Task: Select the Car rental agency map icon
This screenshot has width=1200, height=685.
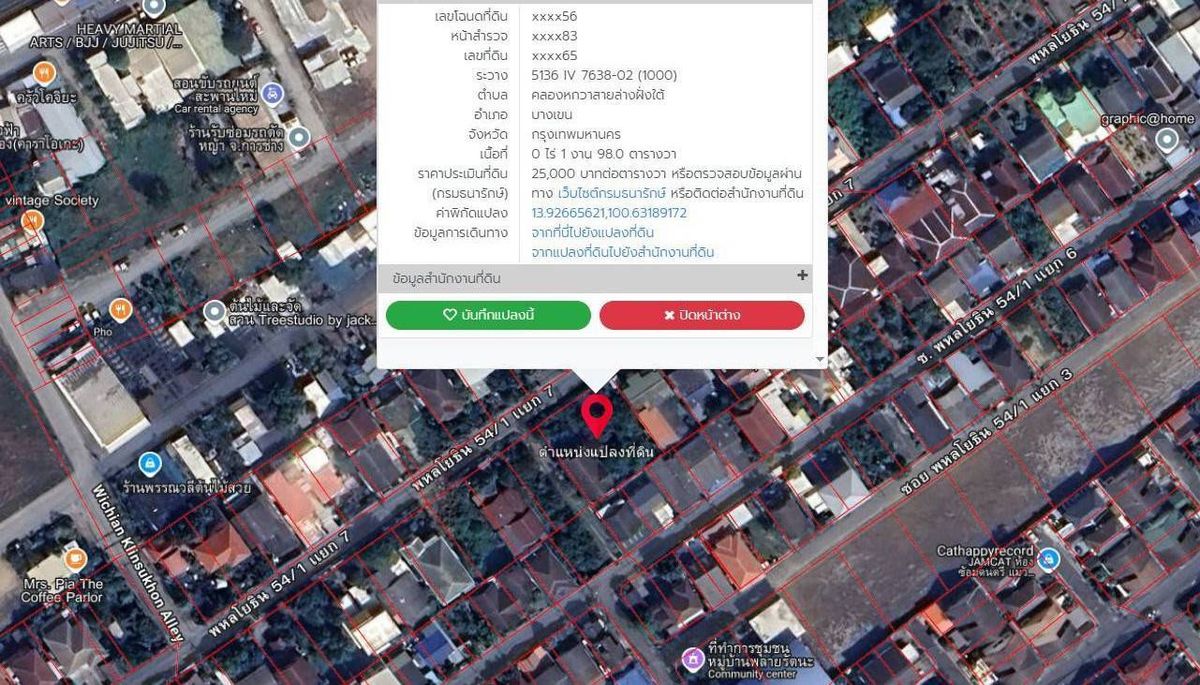Action: 270,93
